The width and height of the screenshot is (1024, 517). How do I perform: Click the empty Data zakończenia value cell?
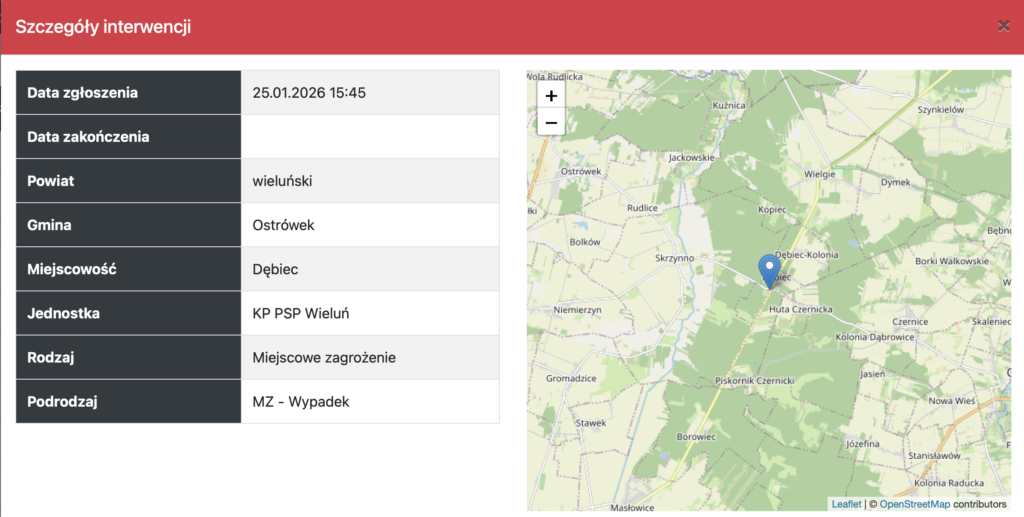click(x=370, y=137)
